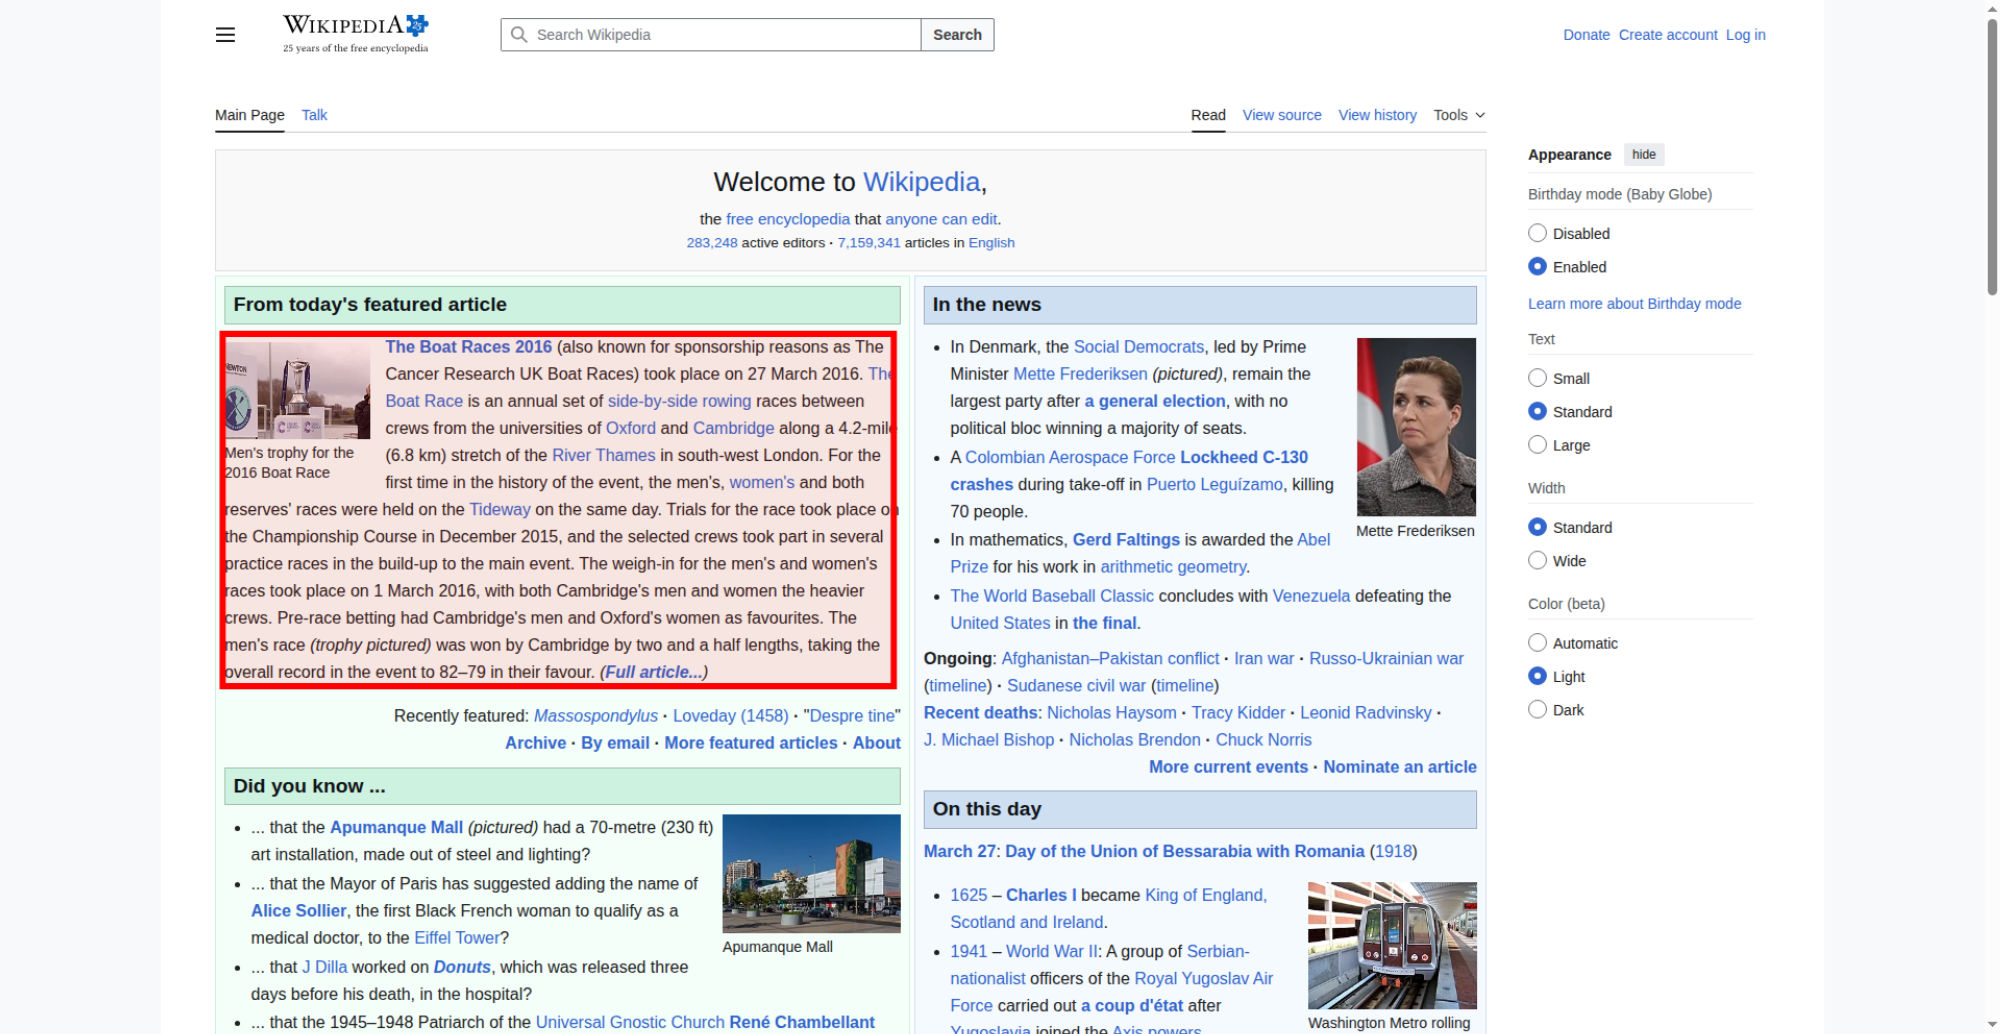Viewport: 2000px width, 1034px height.
Task: Open the Washington Metro train image
Action: 1391,945
